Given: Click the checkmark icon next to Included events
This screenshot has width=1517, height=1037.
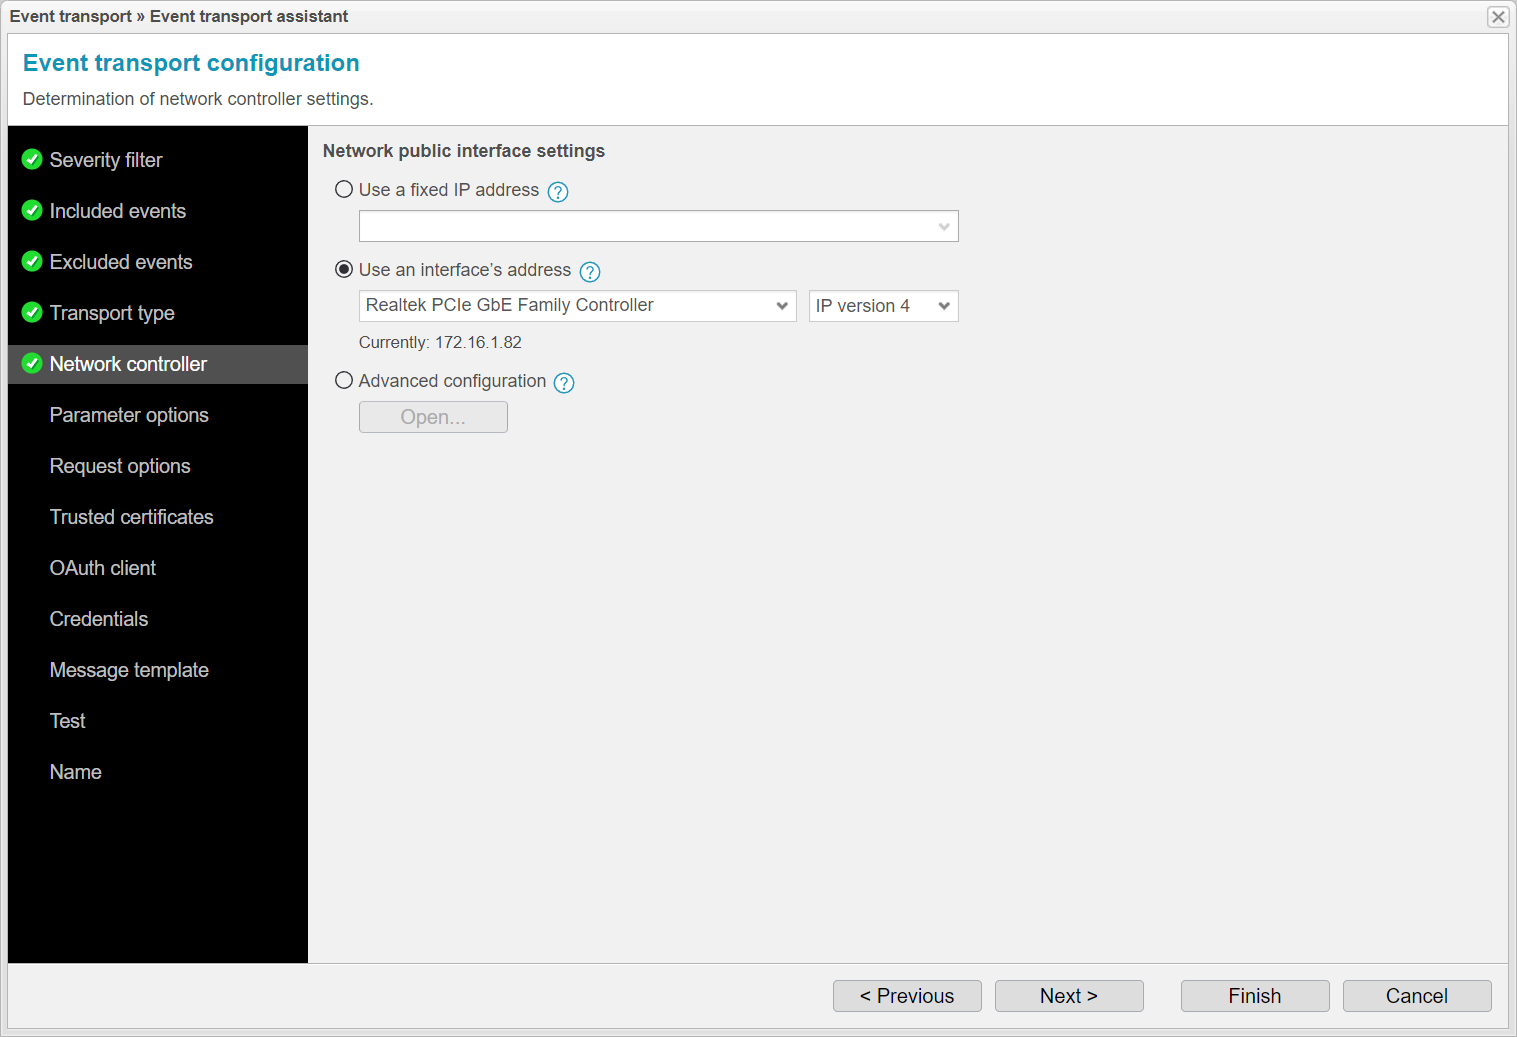Looking at the screenshot, I should (x=31, y=210).
